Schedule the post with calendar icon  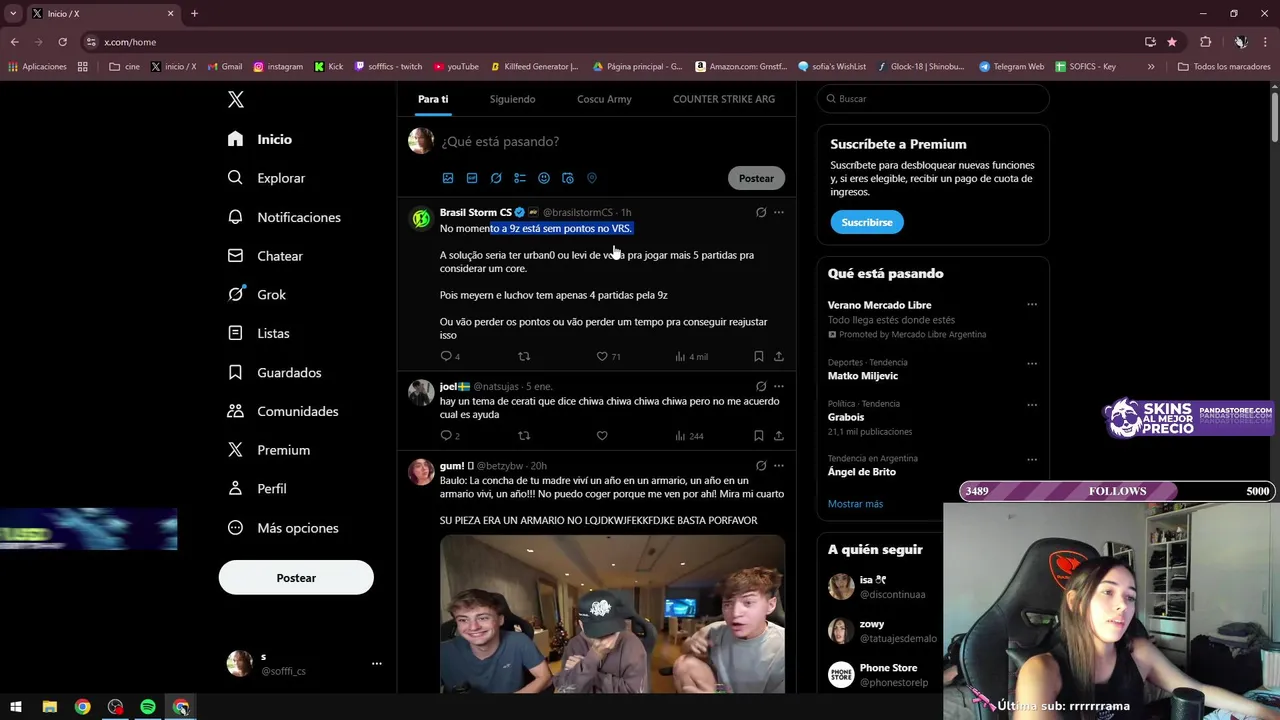pos(568,178)
